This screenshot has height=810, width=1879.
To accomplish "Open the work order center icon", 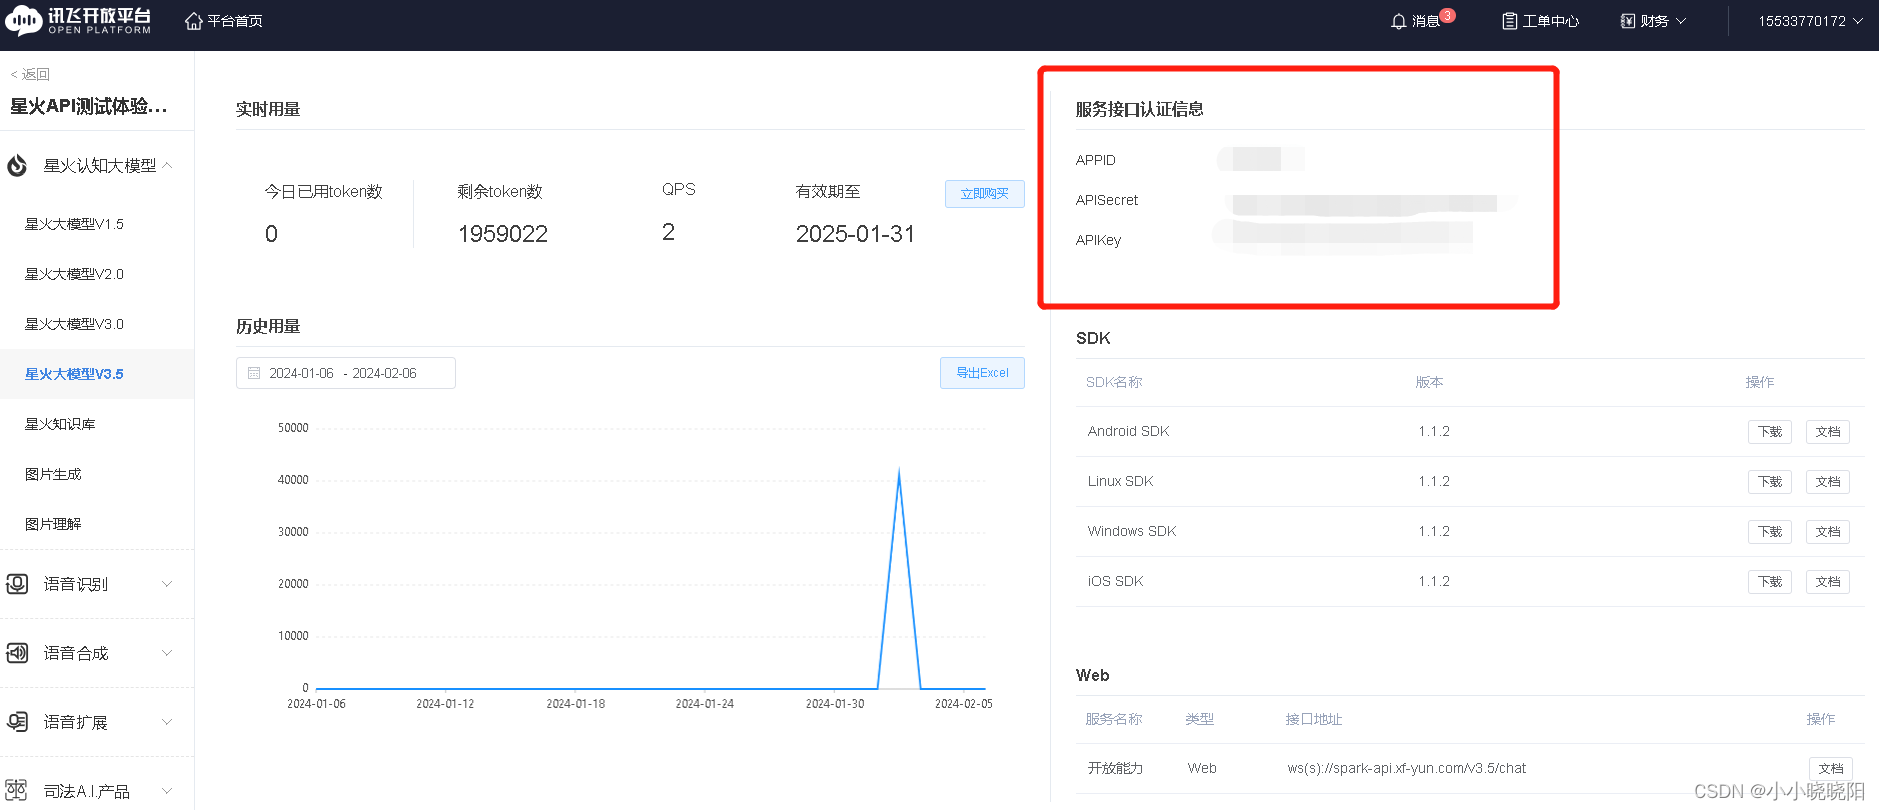I will pyautogui.click(x=1510, y=21).
